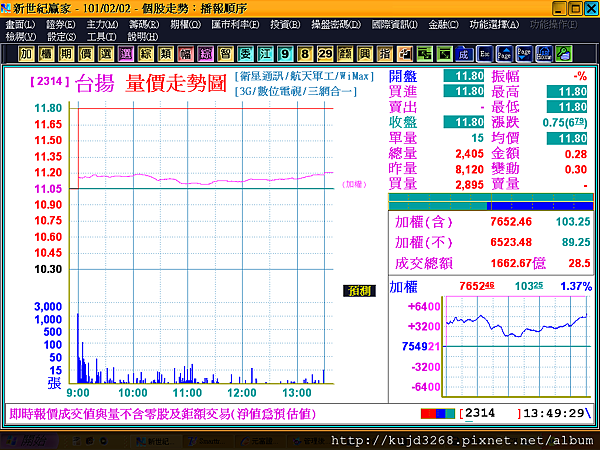Click the Page Up toolbar icon

point(504,54)
